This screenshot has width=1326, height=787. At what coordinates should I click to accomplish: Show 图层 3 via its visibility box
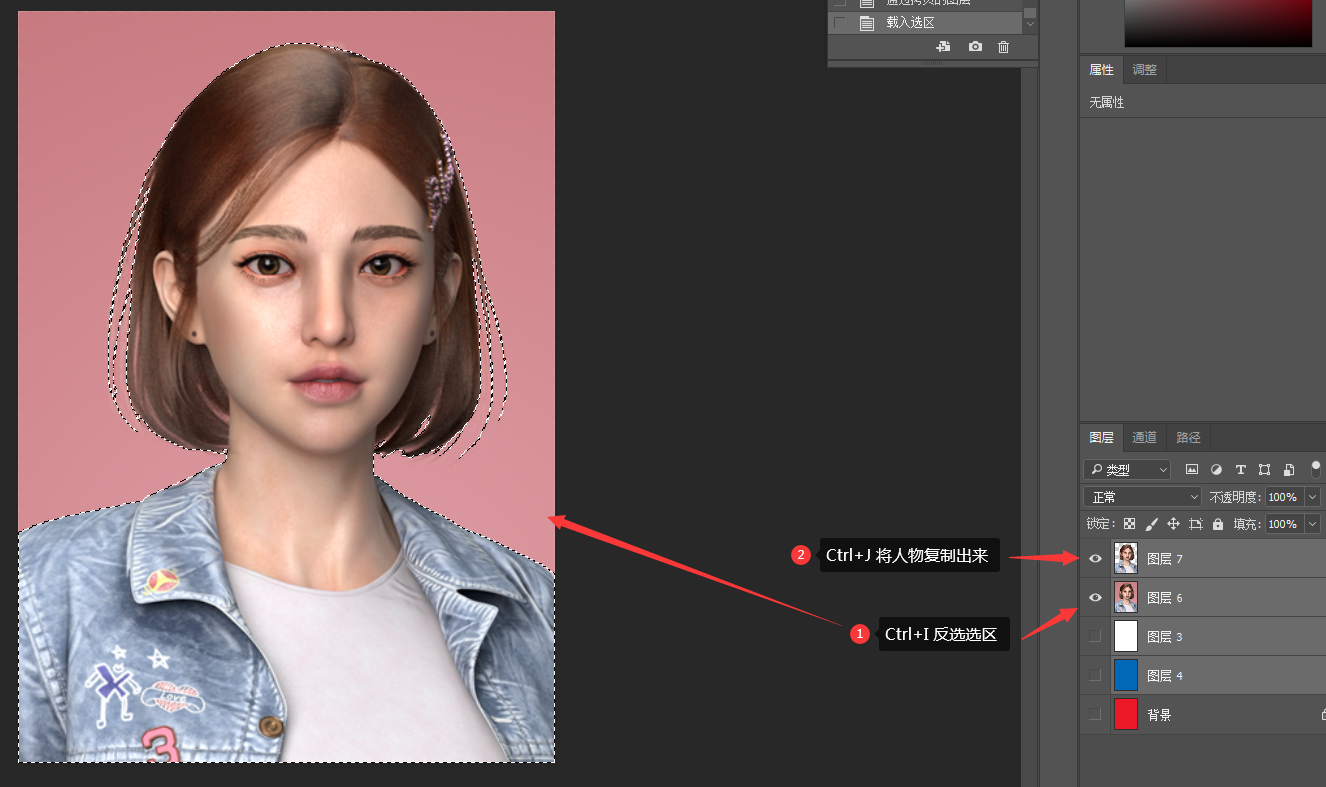[1095, 637]
